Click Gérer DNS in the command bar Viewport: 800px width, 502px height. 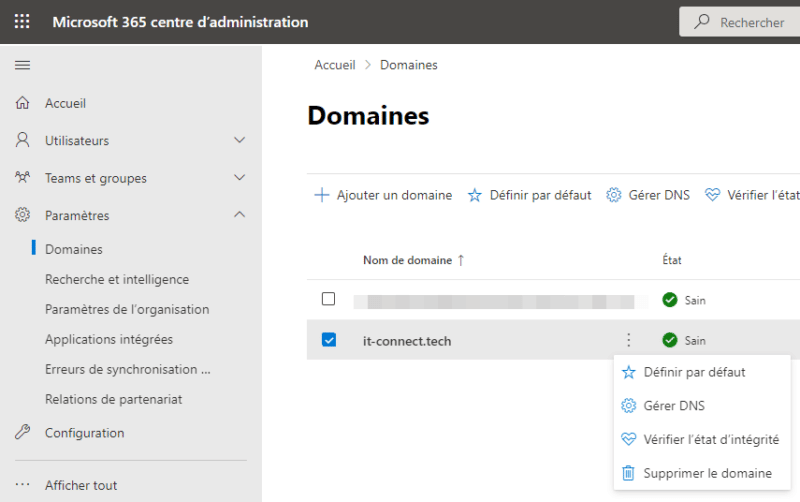(x=648, y=195)
